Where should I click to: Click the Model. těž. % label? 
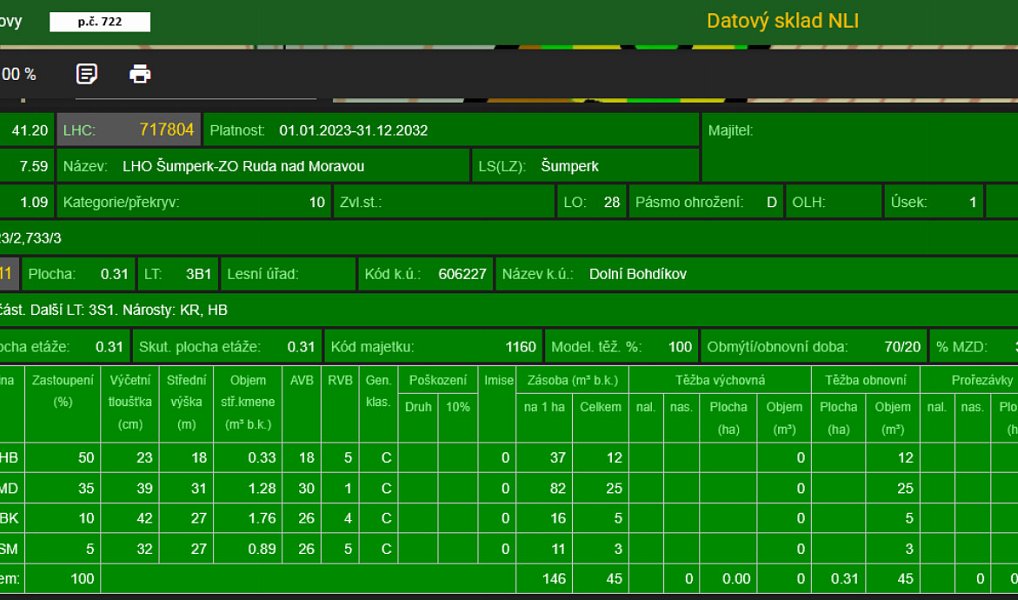596,347
